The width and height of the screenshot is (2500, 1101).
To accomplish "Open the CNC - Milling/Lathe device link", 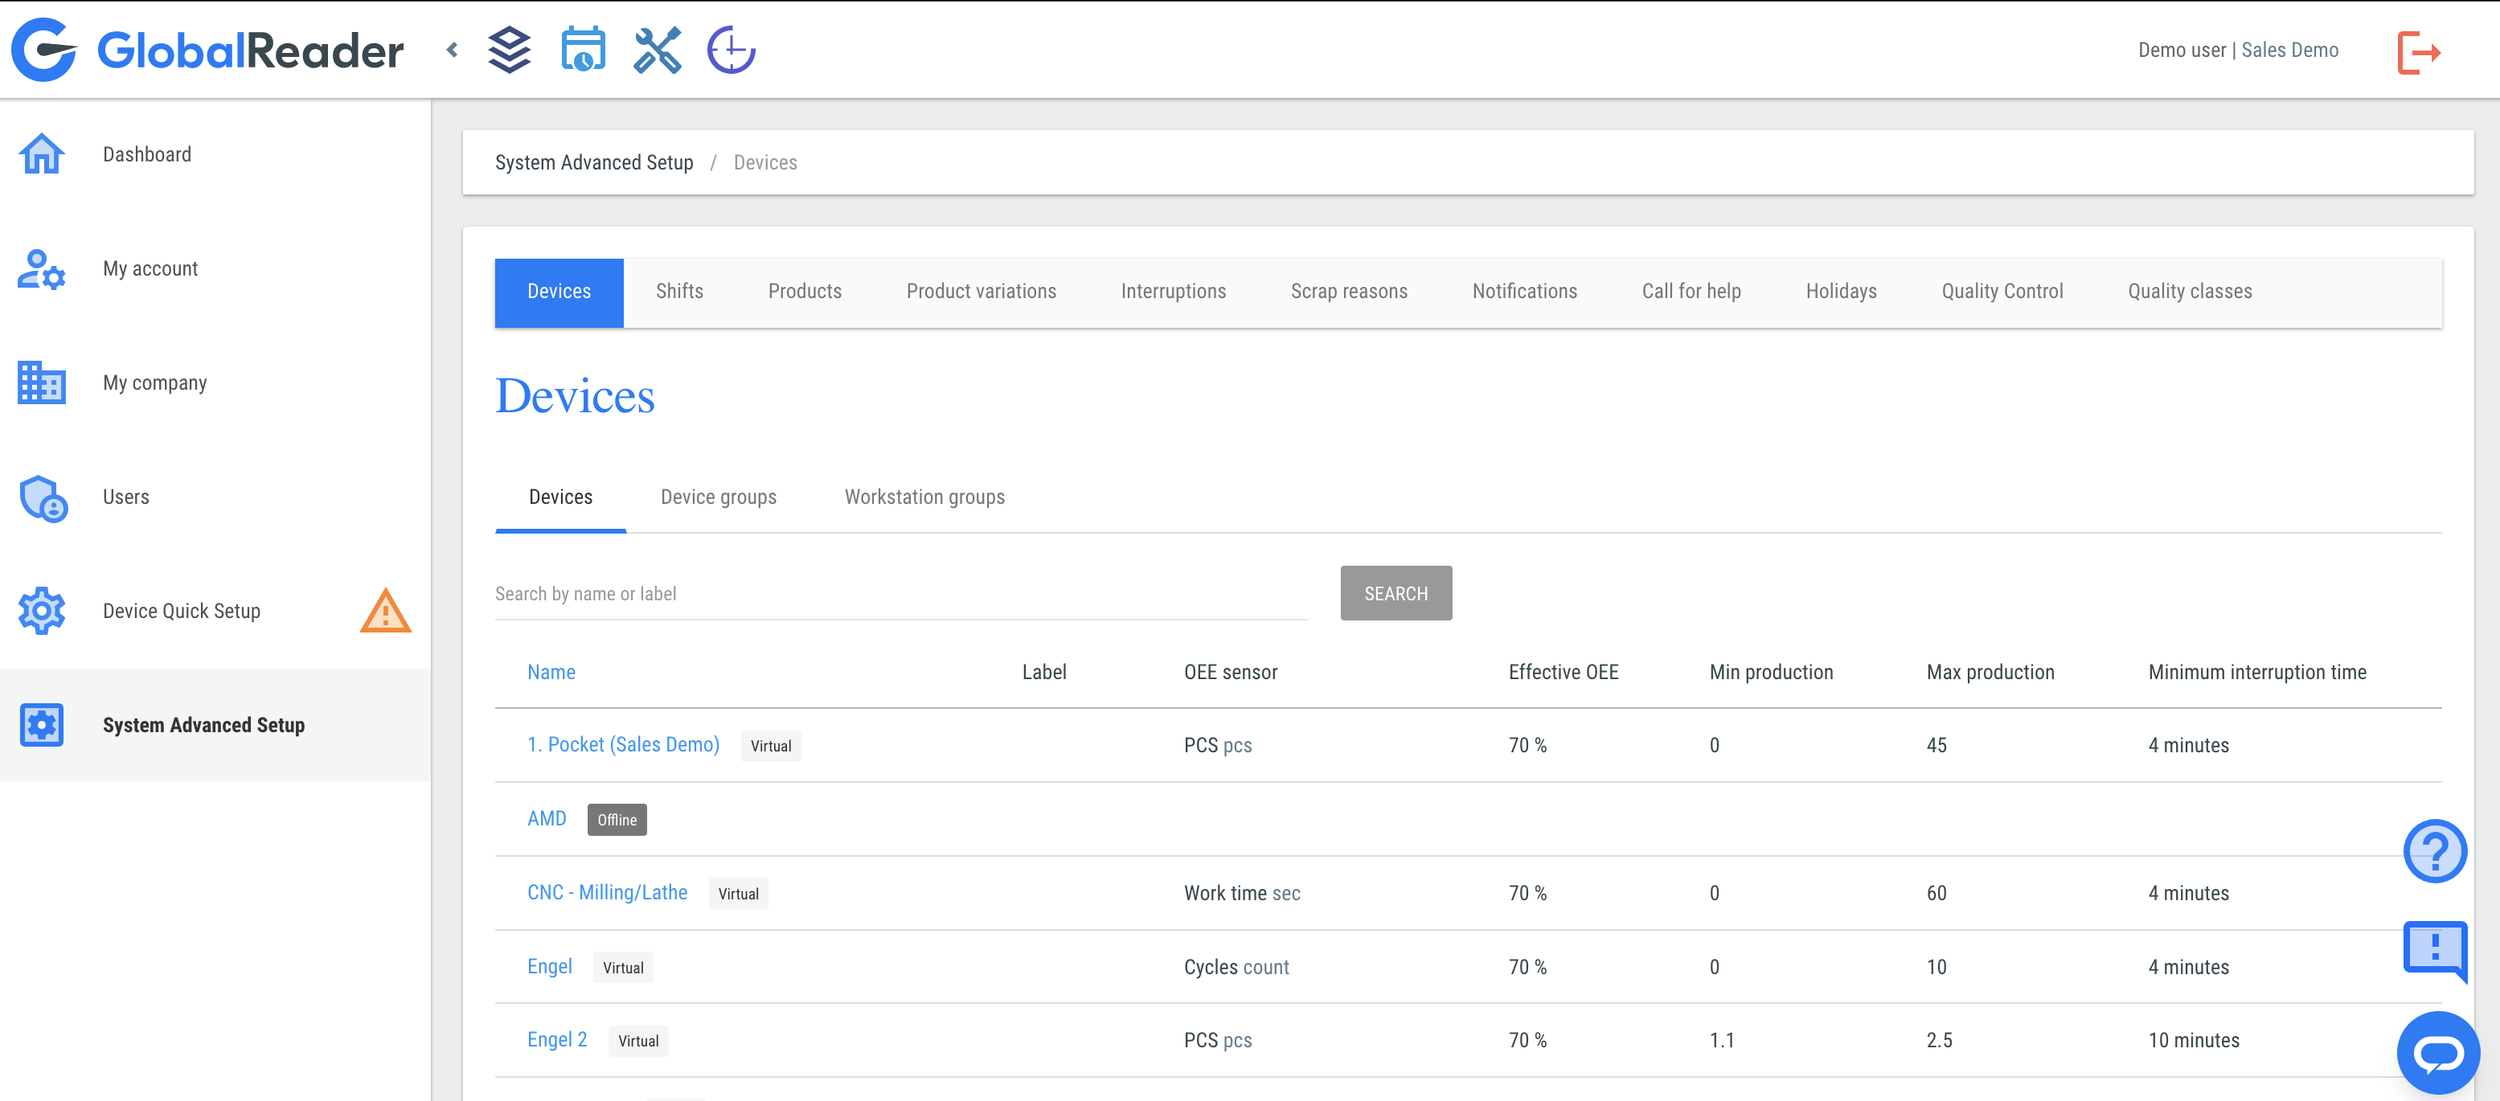I will pyautogui.click(x=607, y=892).
